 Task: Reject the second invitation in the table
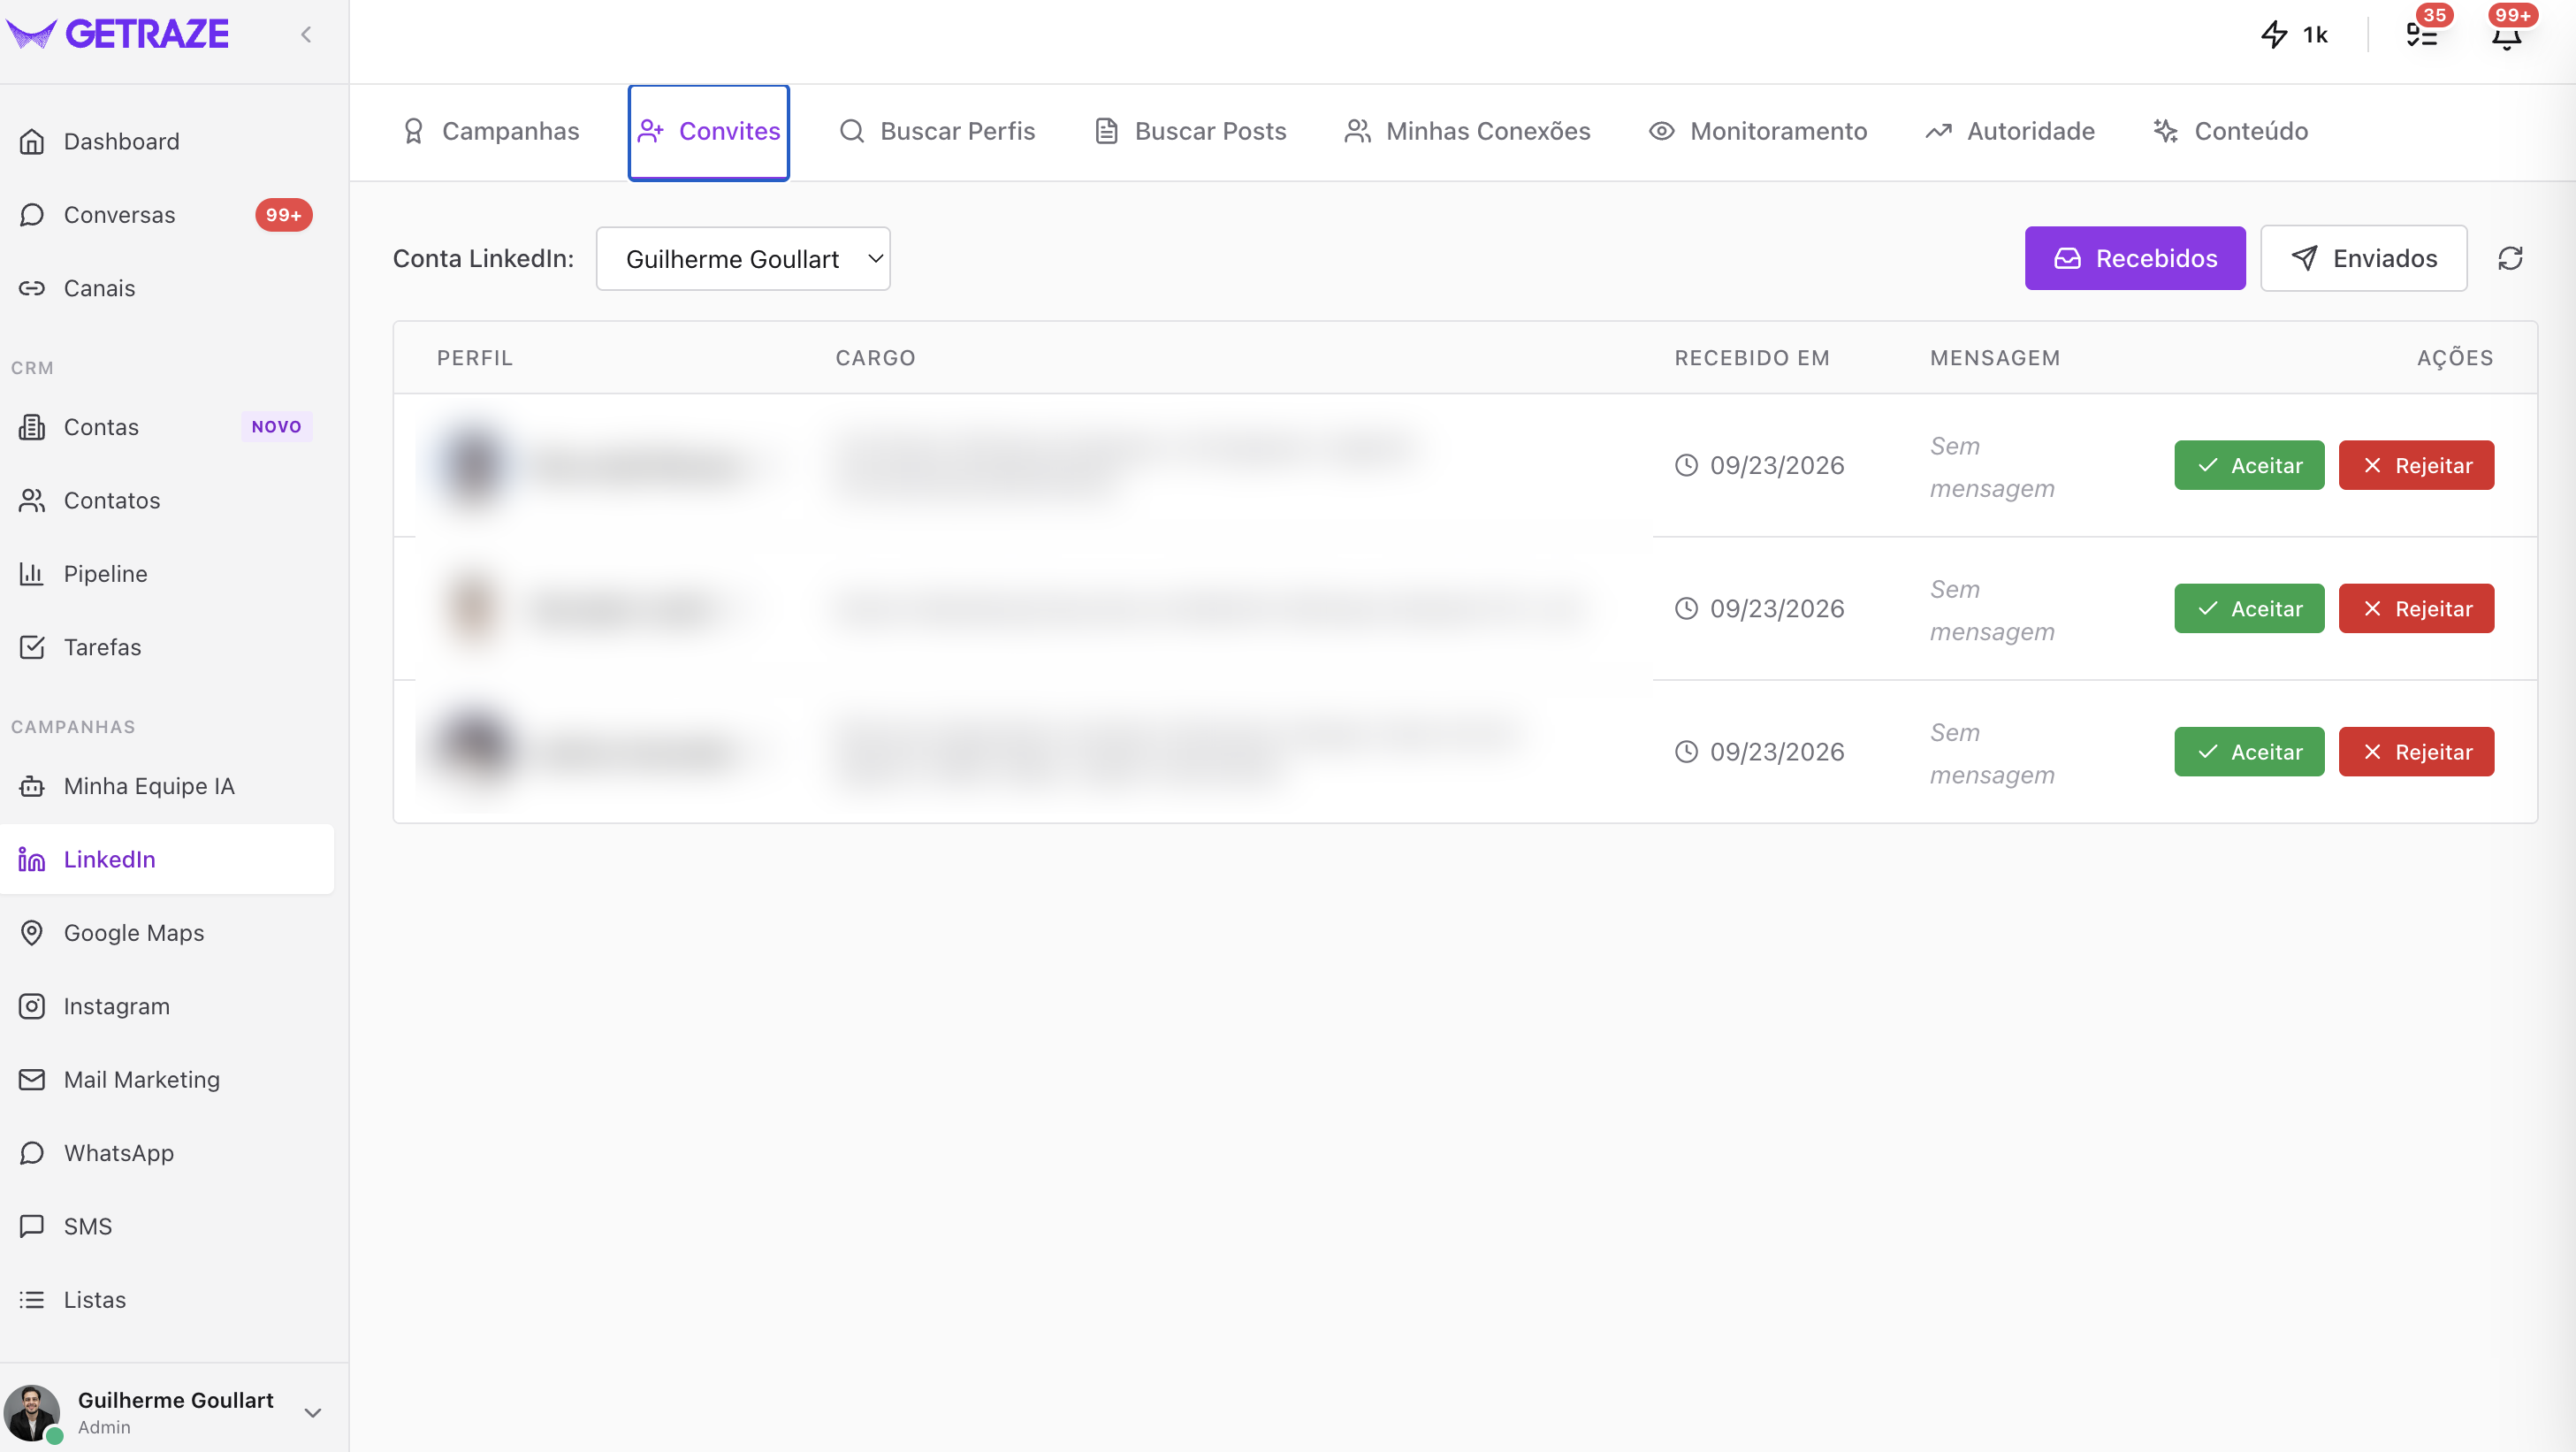pos(2416,608)
